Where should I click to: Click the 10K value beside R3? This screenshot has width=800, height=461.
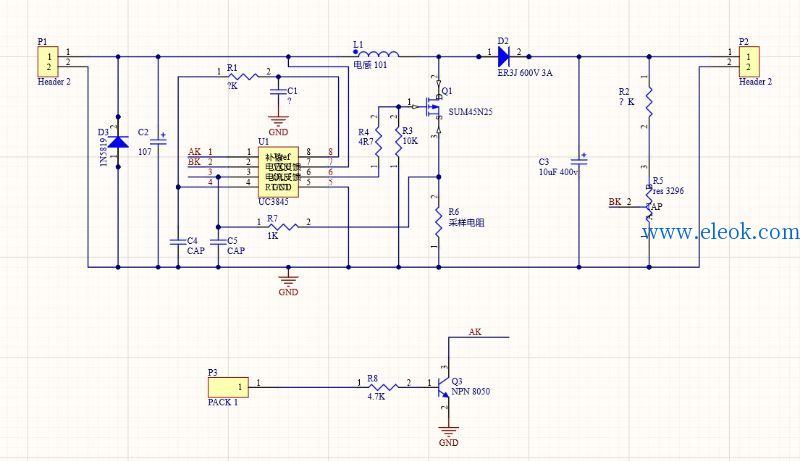(410, 141)
